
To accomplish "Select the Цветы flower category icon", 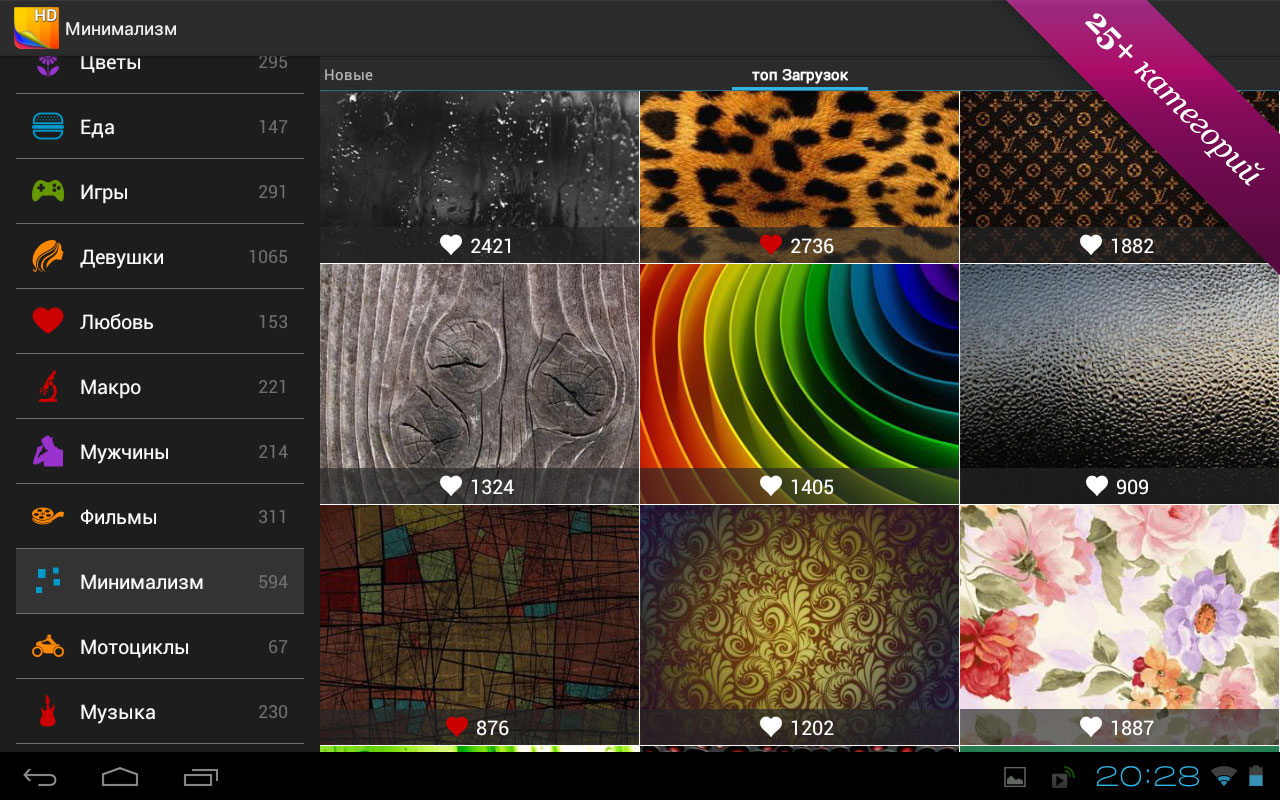I will tap(48, 65).
